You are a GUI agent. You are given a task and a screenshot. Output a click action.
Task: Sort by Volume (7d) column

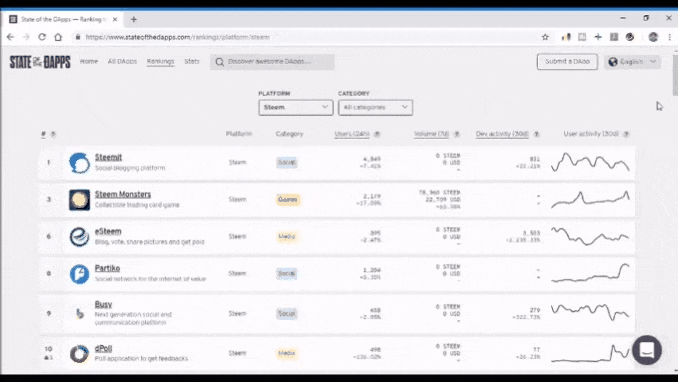(x=432, y=134)
